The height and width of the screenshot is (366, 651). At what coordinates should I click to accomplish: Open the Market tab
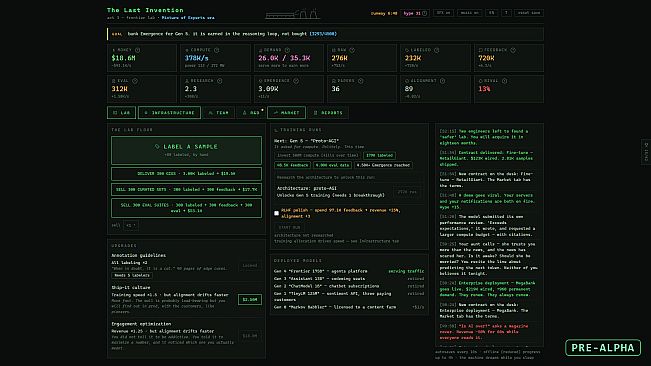[x=286, y=112]
